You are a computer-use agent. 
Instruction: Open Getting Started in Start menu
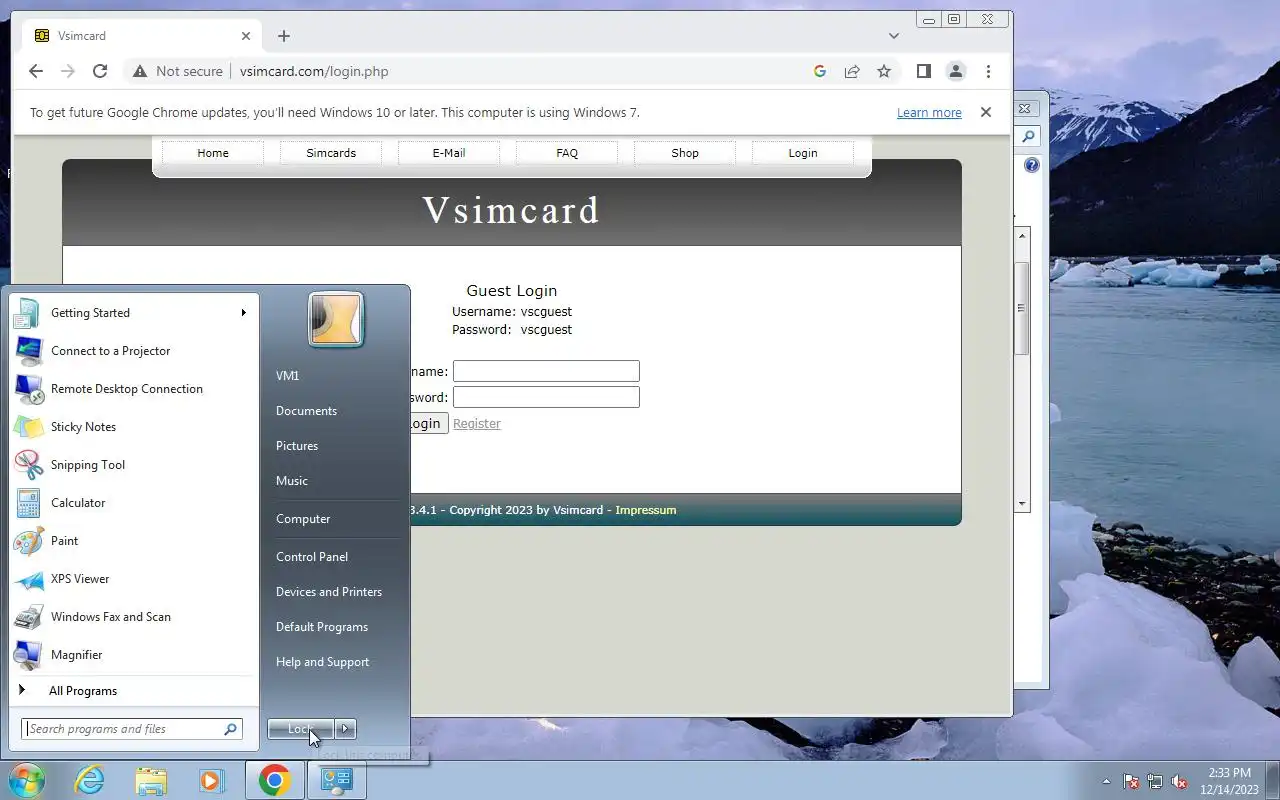[x=133, y=313]
